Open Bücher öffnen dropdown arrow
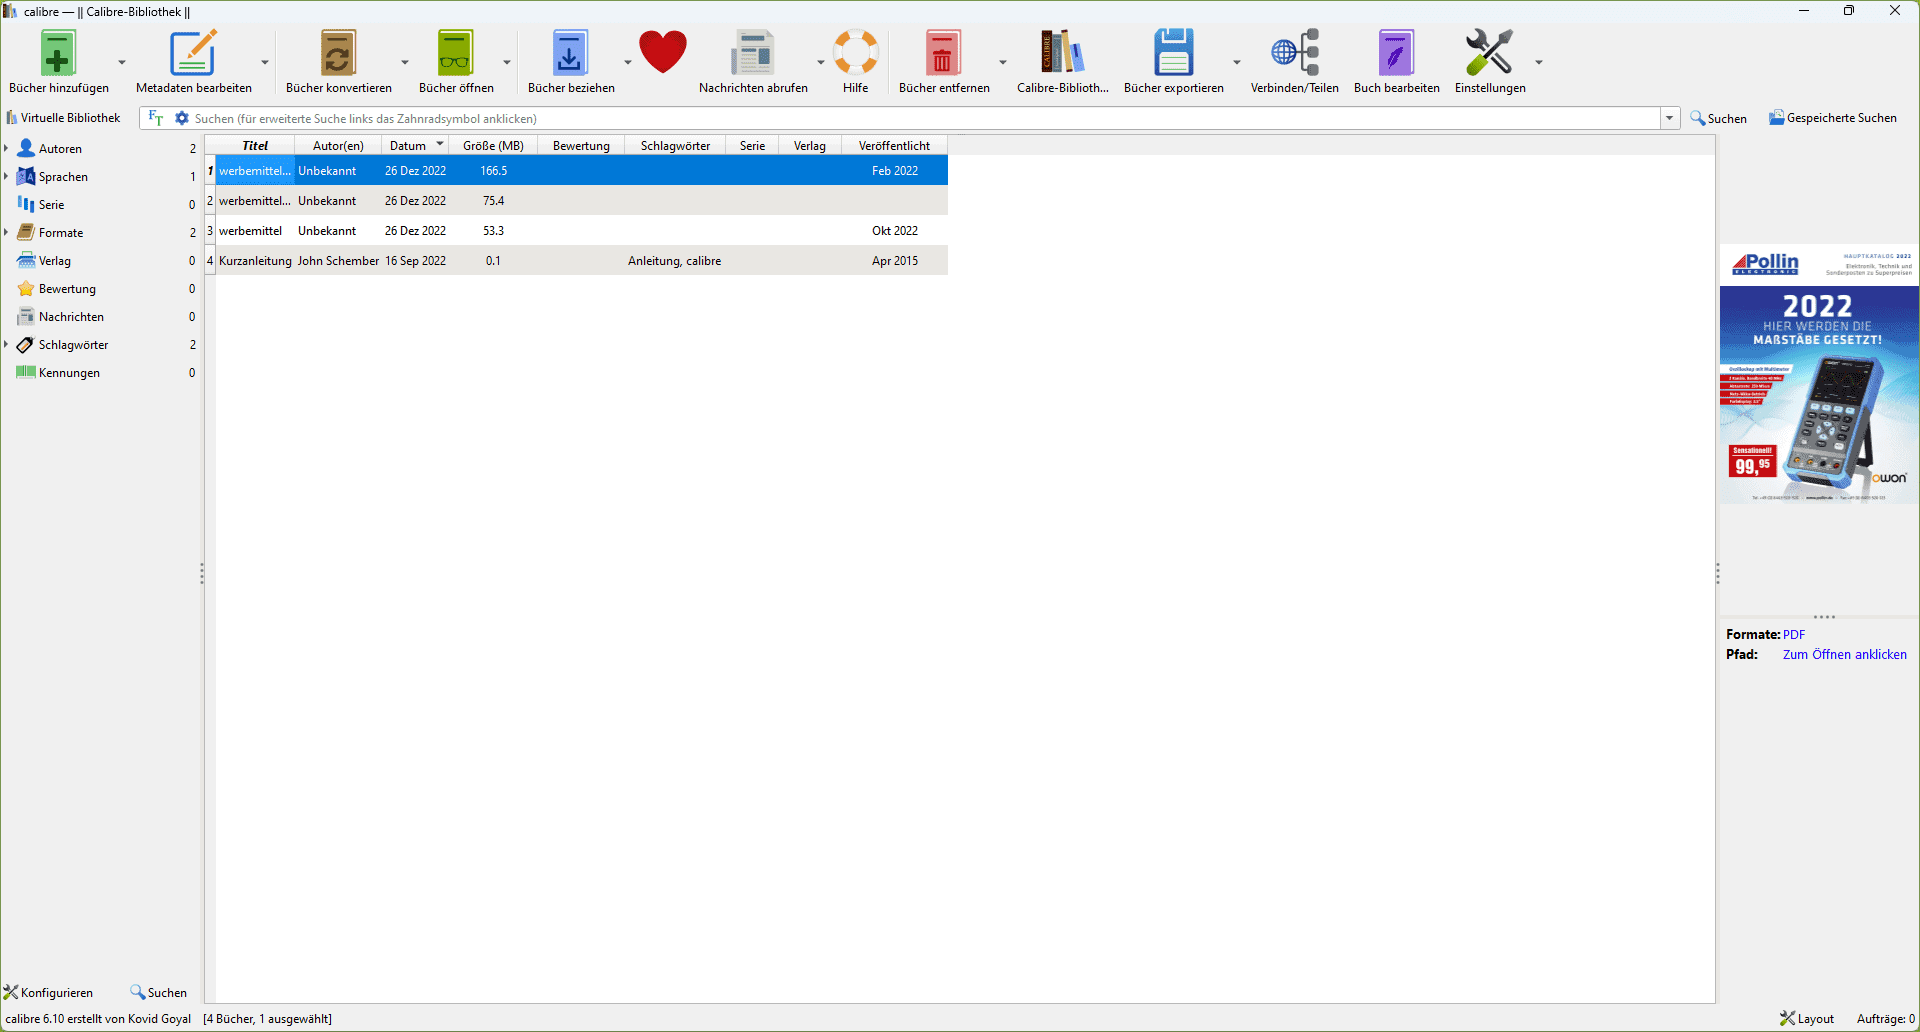Viewport: 1920px width, 1032px height. 507,62
